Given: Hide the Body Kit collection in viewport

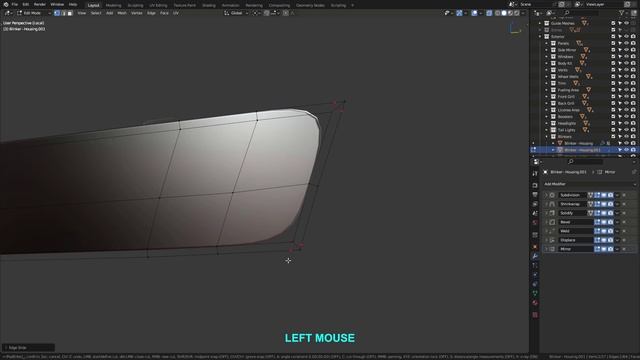Looking at the screenshot, I should point(627,63).
